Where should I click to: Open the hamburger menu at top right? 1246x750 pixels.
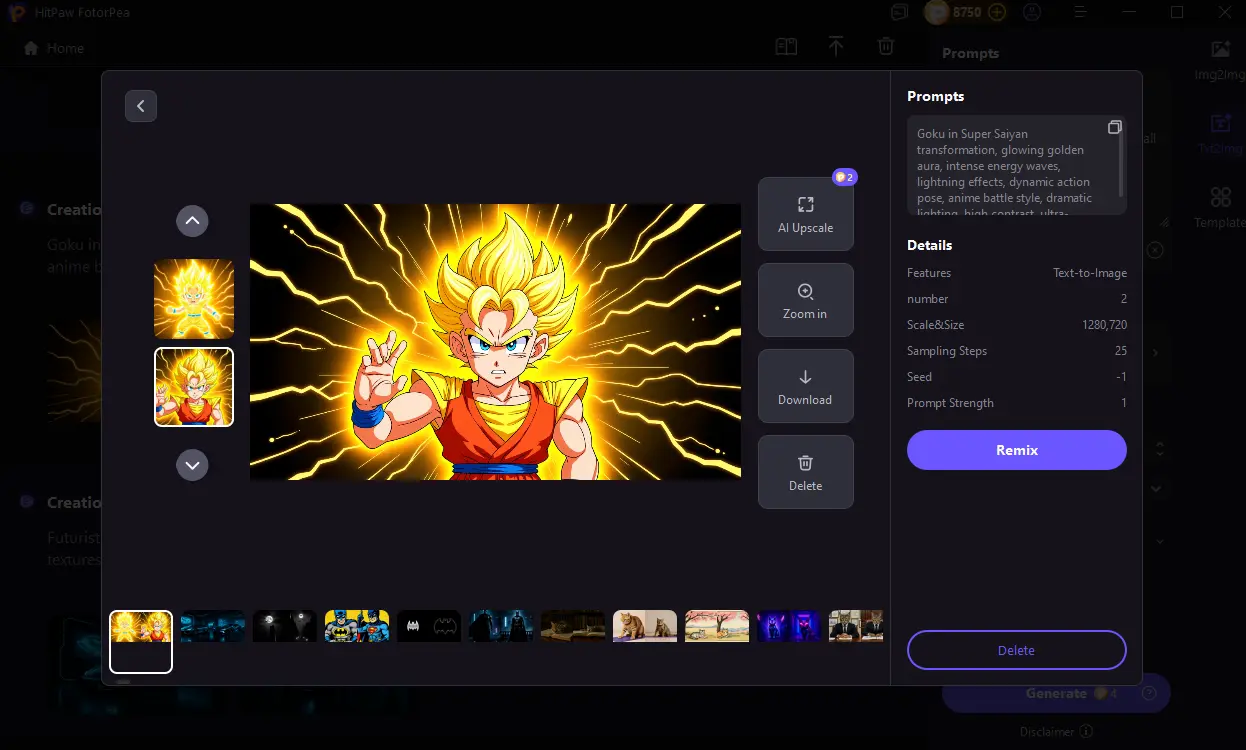pyautogui.click(x=1081, y=12)
